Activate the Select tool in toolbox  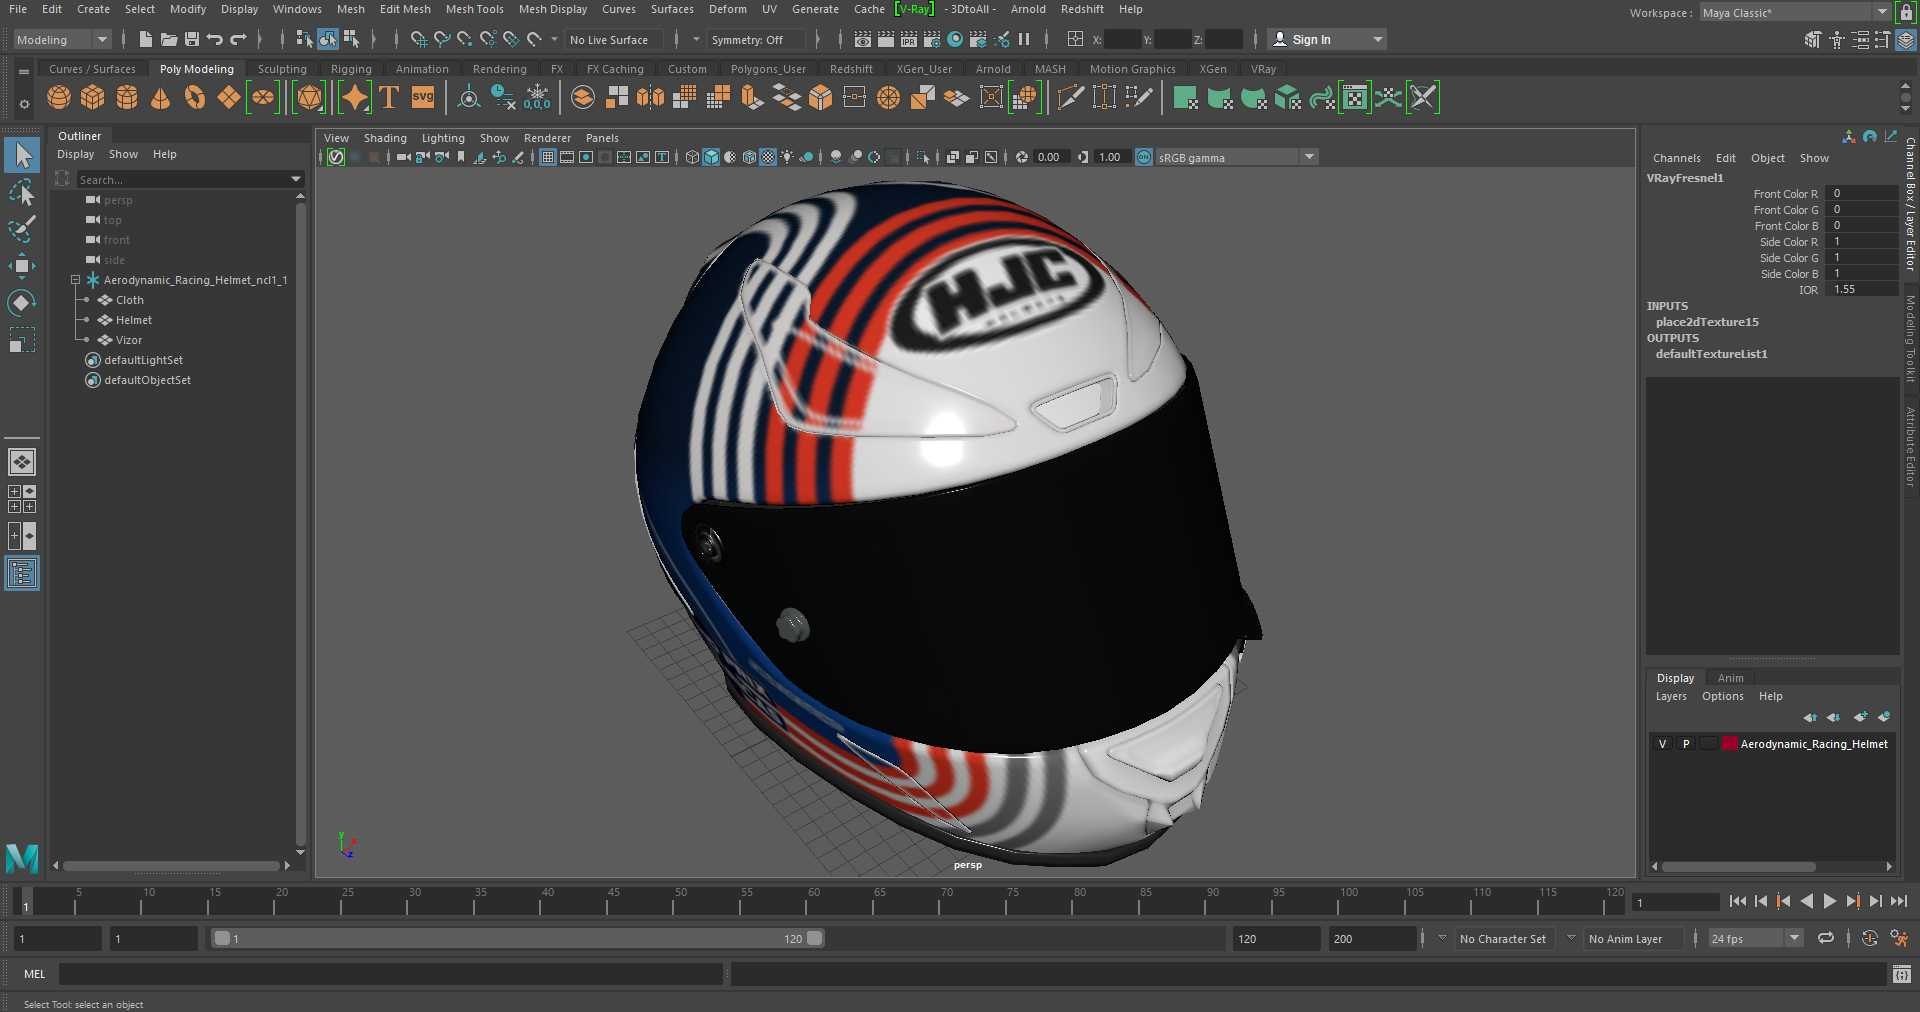pos(22,155)
